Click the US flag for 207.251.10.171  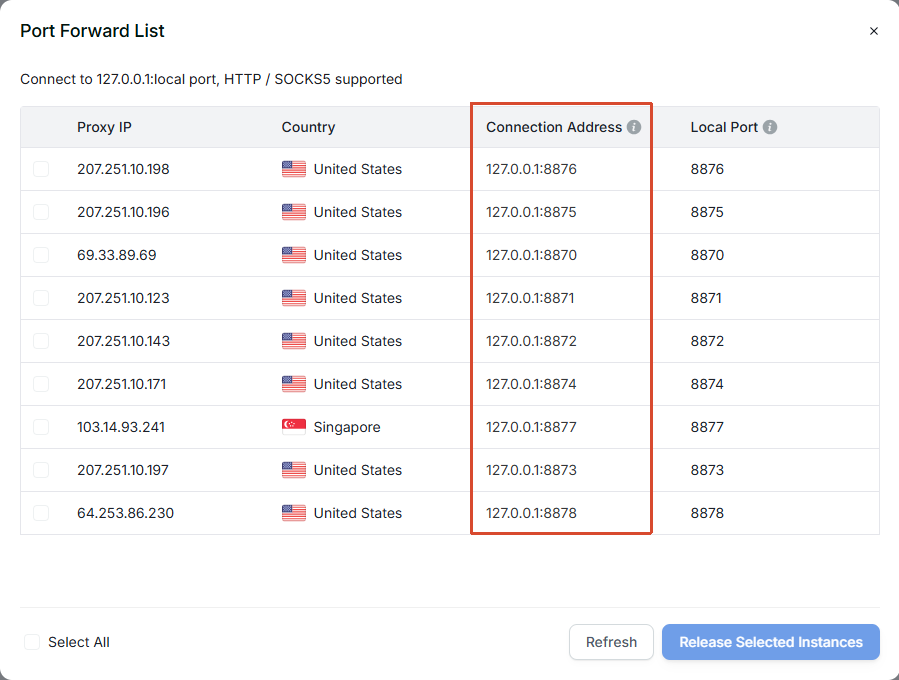[x=294, y=384]
